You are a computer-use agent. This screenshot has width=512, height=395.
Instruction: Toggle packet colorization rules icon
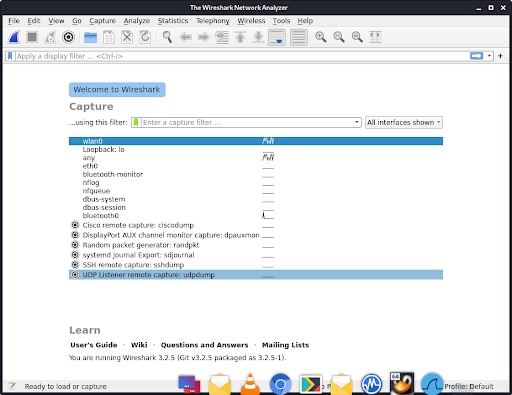tap(299, 37)
